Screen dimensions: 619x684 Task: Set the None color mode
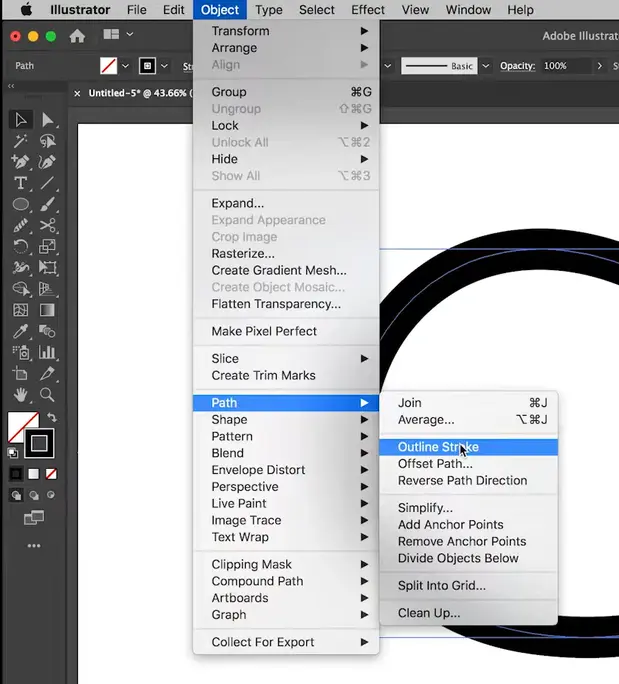(x=51, y=473)
